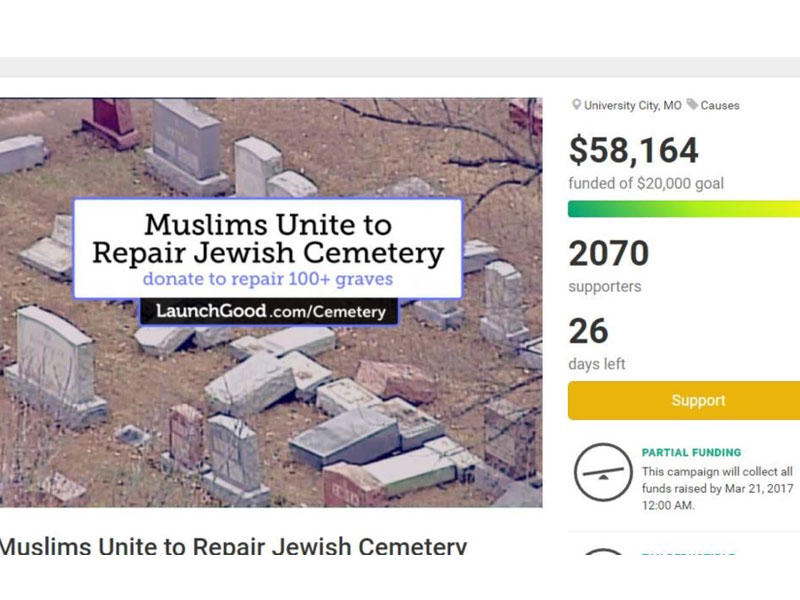The height and width of the screenshot is (600, 800).
Task: Click the $58,164 raised amount
Action: [633, 150]
